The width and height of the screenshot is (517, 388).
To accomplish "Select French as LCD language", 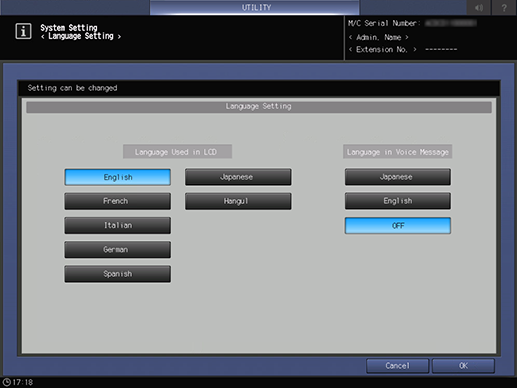I will tap(118, 201).
